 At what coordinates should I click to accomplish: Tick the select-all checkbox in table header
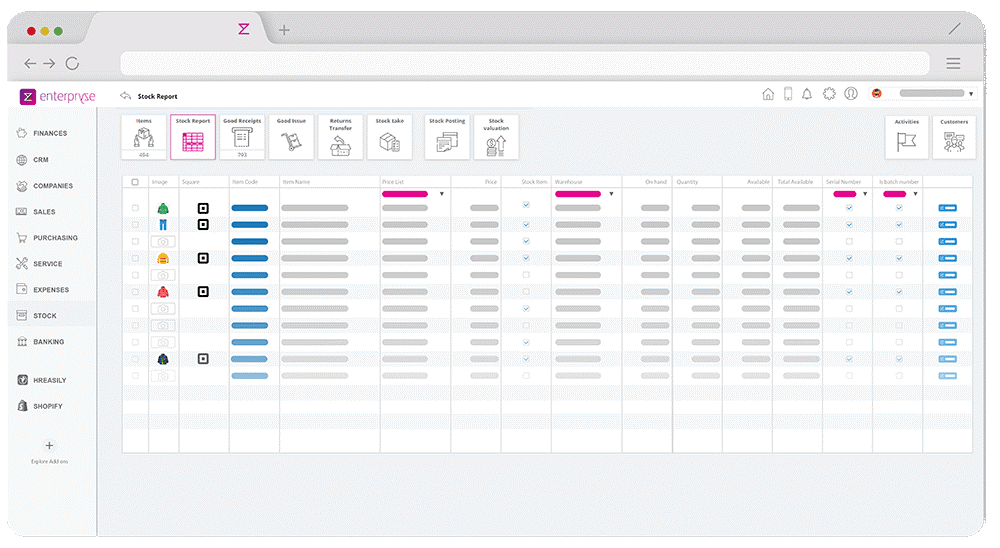point(135,182)
